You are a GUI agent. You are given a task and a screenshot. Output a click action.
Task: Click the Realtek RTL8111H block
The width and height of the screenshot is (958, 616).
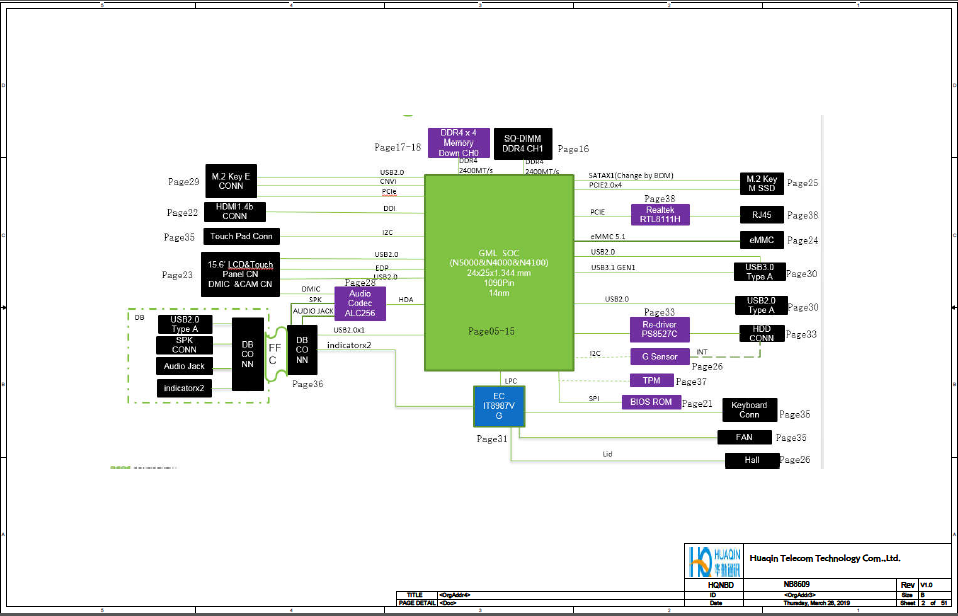point(660,214)
